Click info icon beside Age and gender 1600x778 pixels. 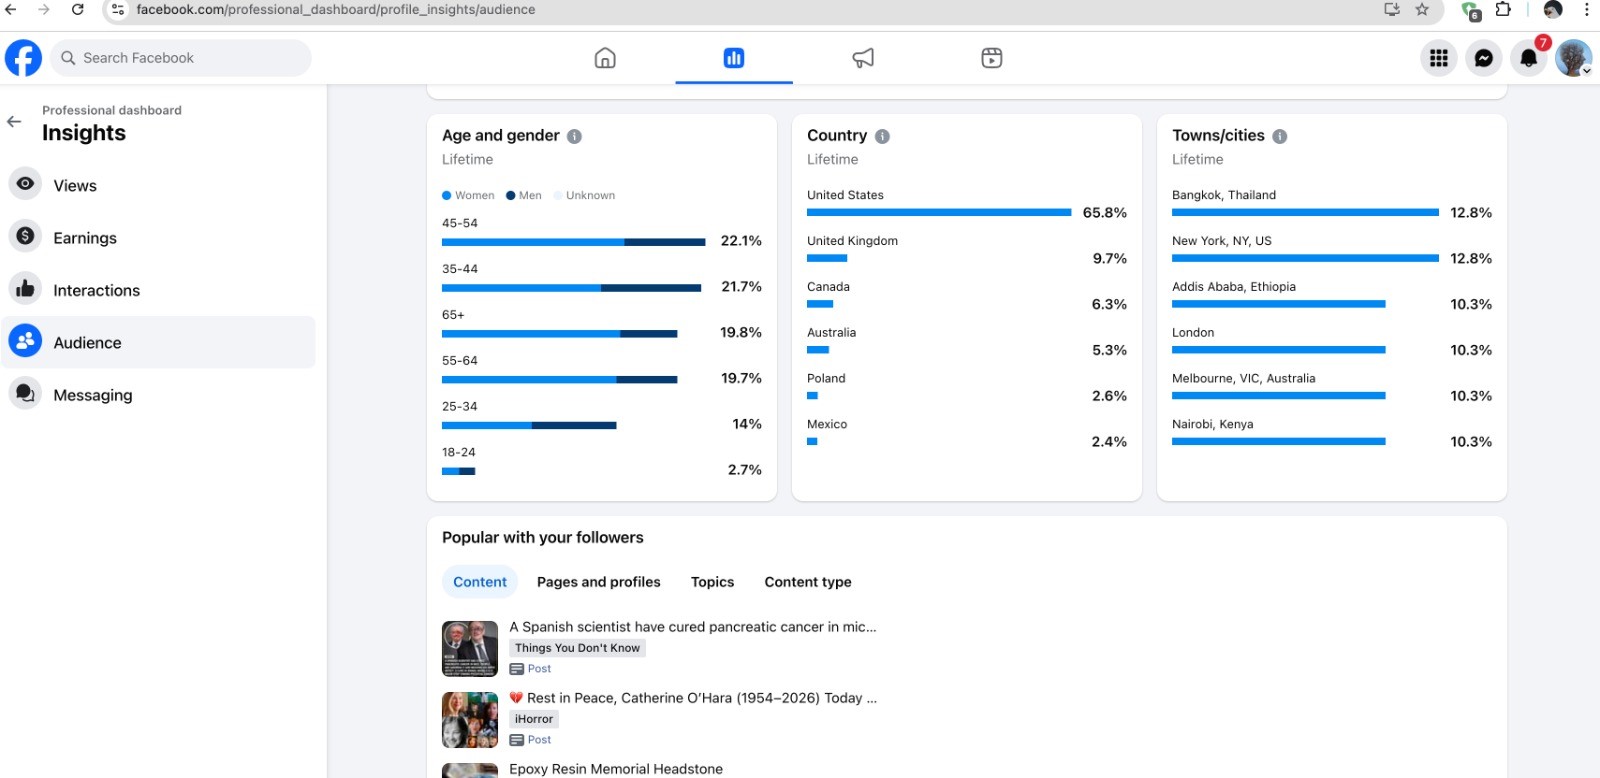coord(574,136)
